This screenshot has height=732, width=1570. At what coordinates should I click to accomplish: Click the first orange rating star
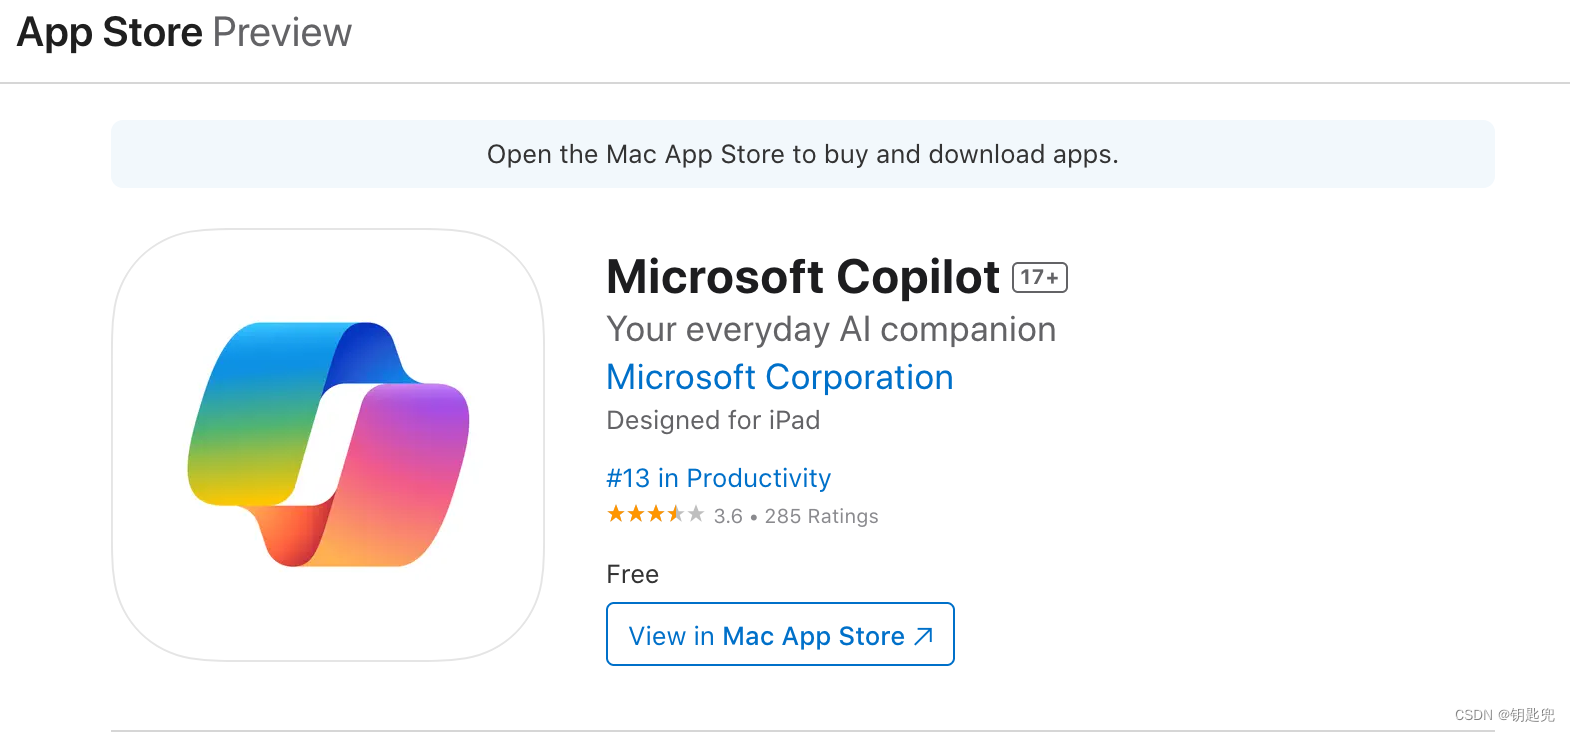click(616, 514)
